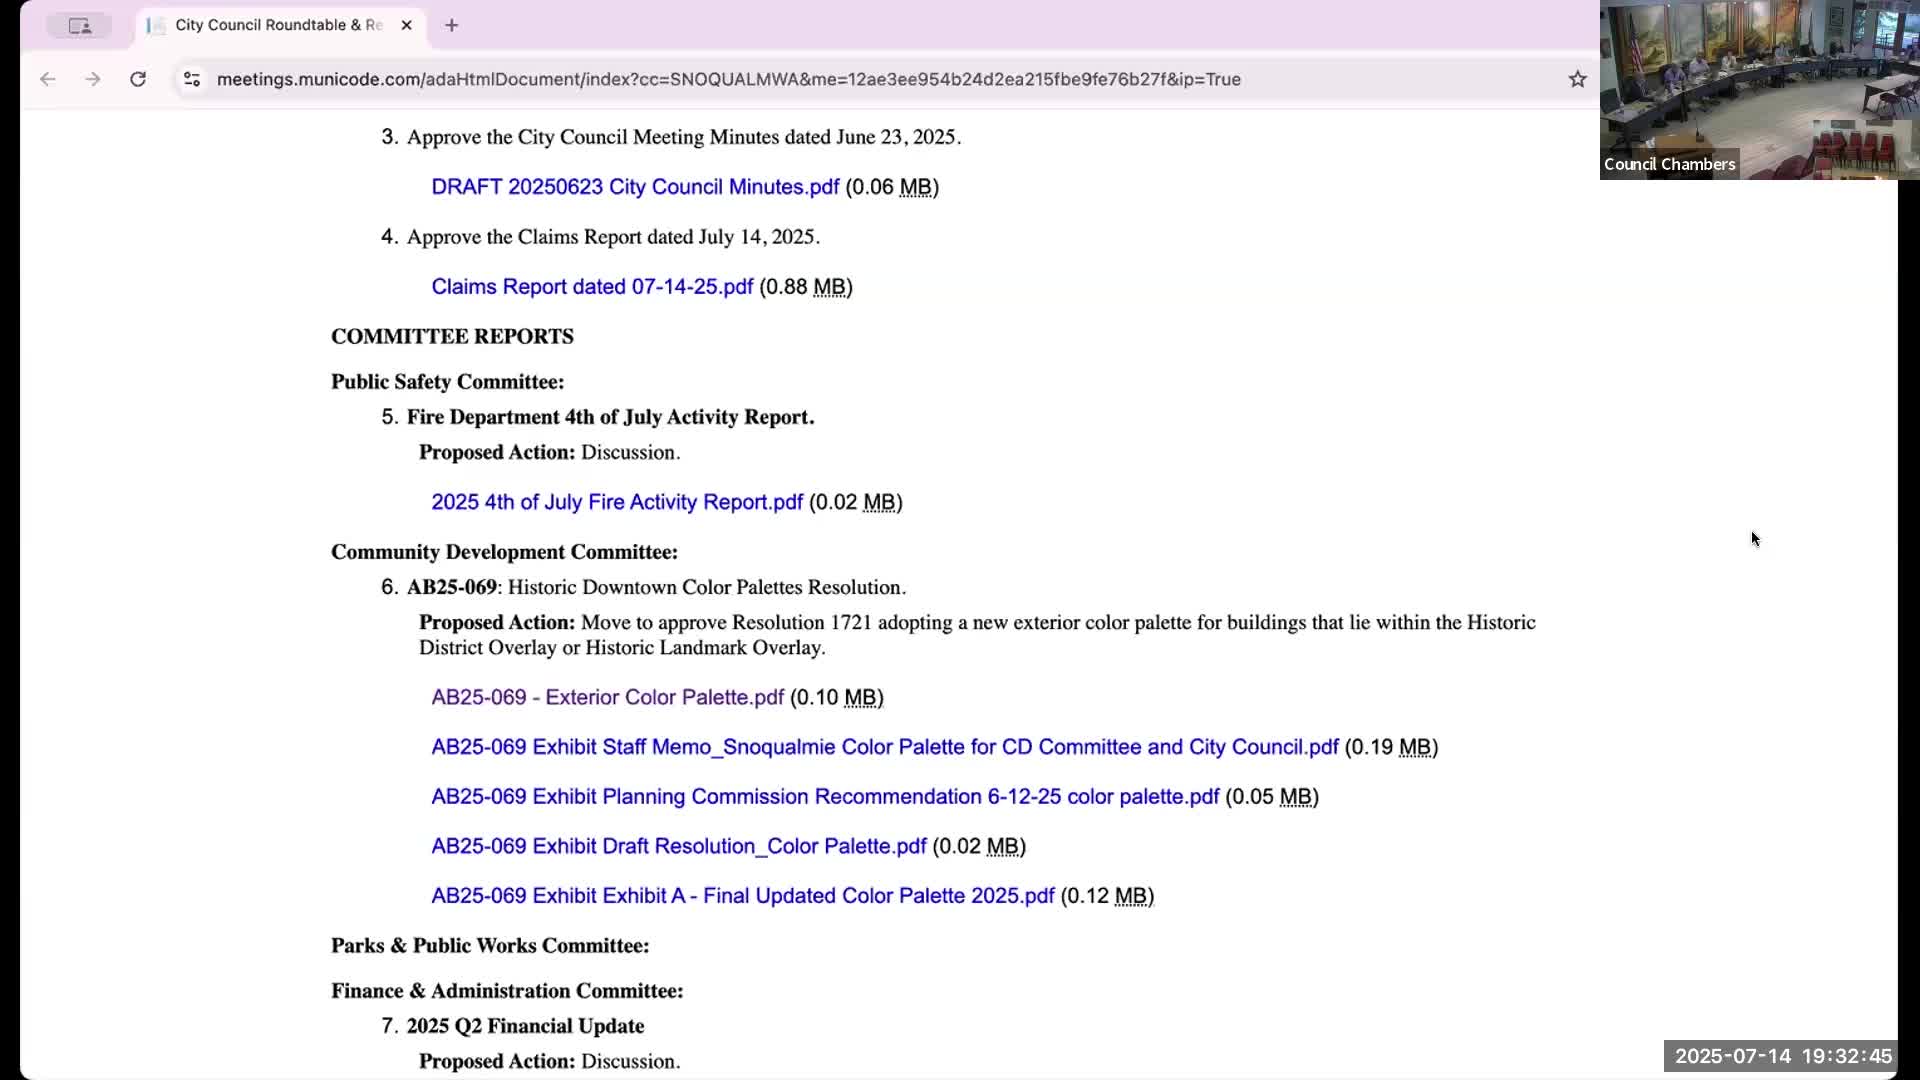Click the address bar URL field
Image resolution: width=1920 pixels, height=1080 pixels.
pyautogui.click(x=728, y=79)
